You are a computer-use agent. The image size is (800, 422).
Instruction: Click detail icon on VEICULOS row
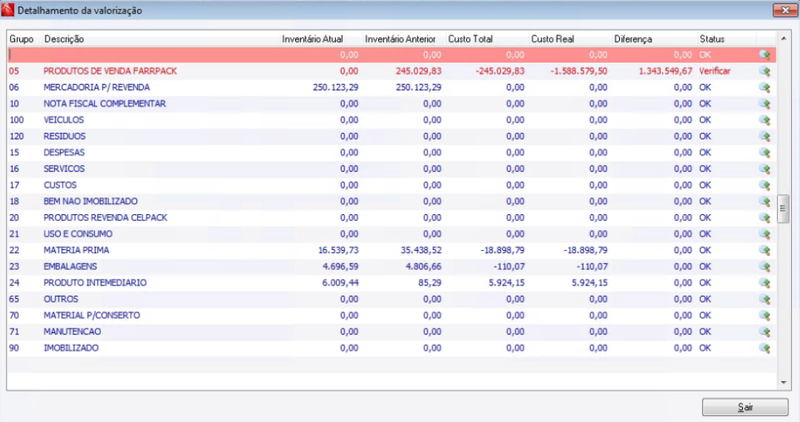[x=764, y=120]
